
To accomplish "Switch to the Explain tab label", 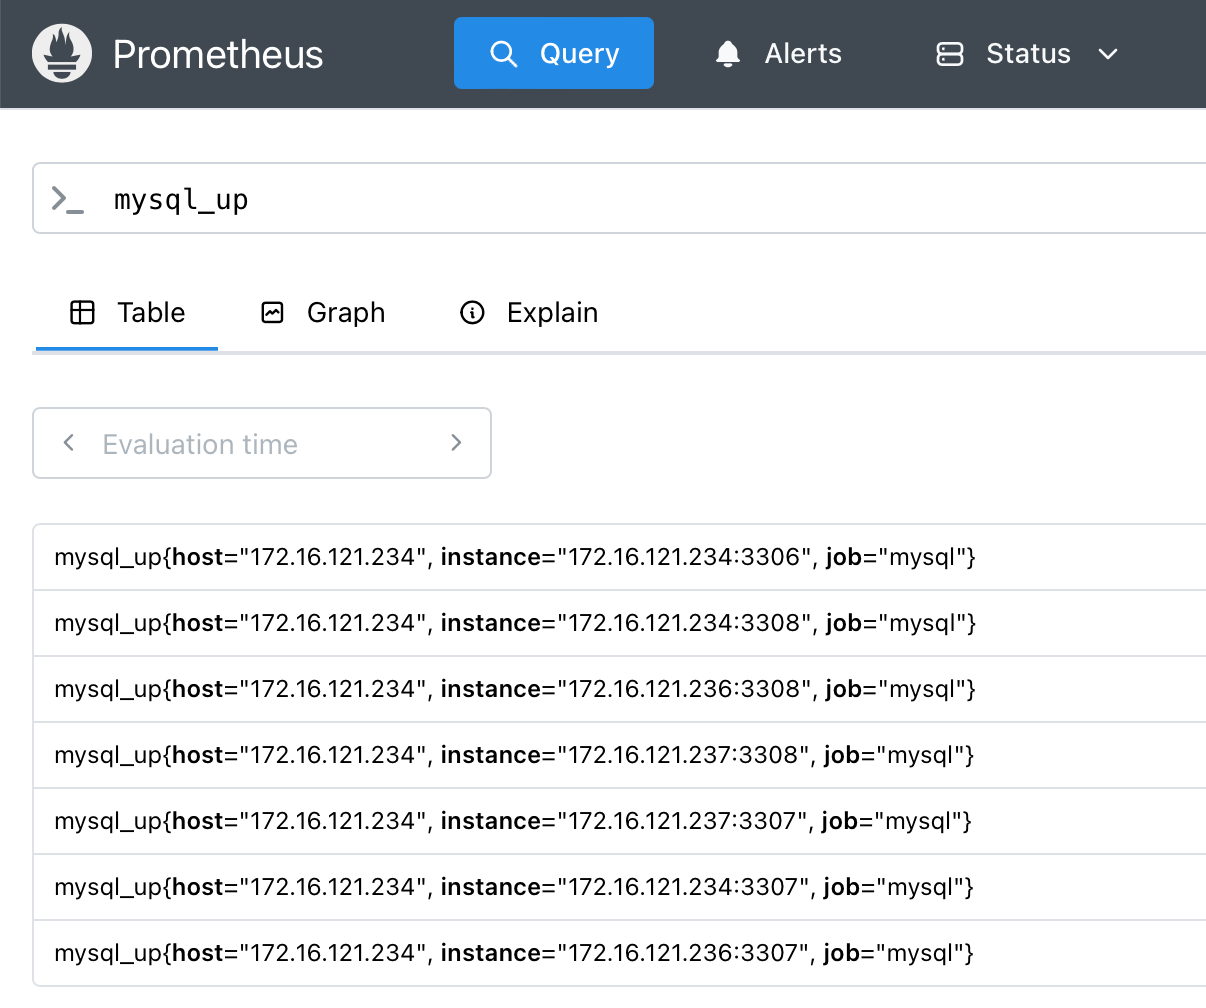I will (x=552, y=313).
